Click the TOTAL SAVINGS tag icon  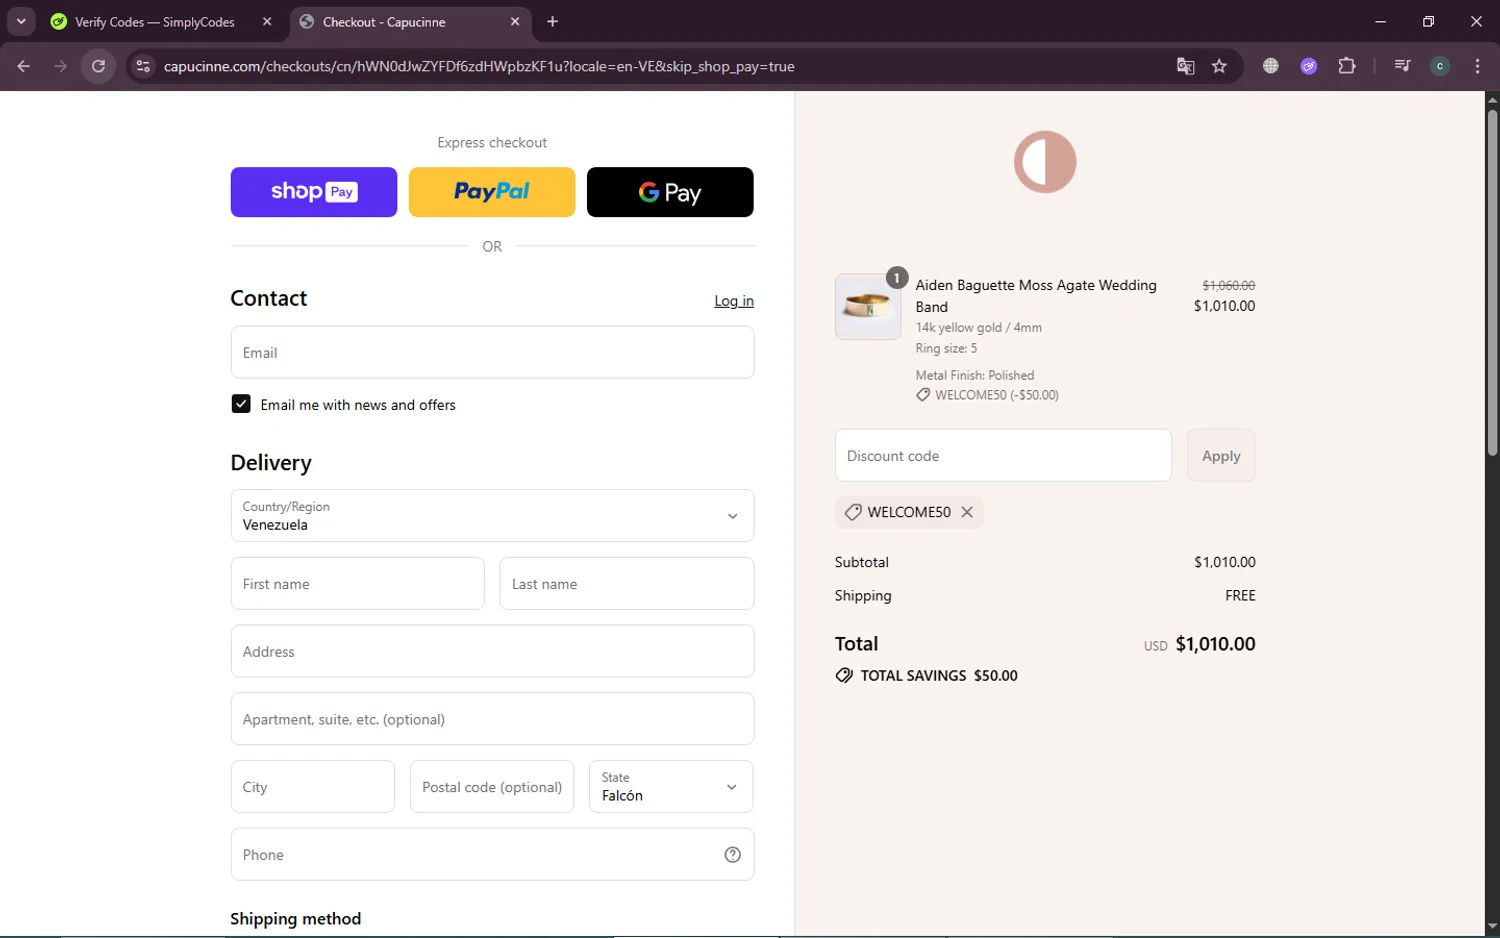(x=844, y=675)
